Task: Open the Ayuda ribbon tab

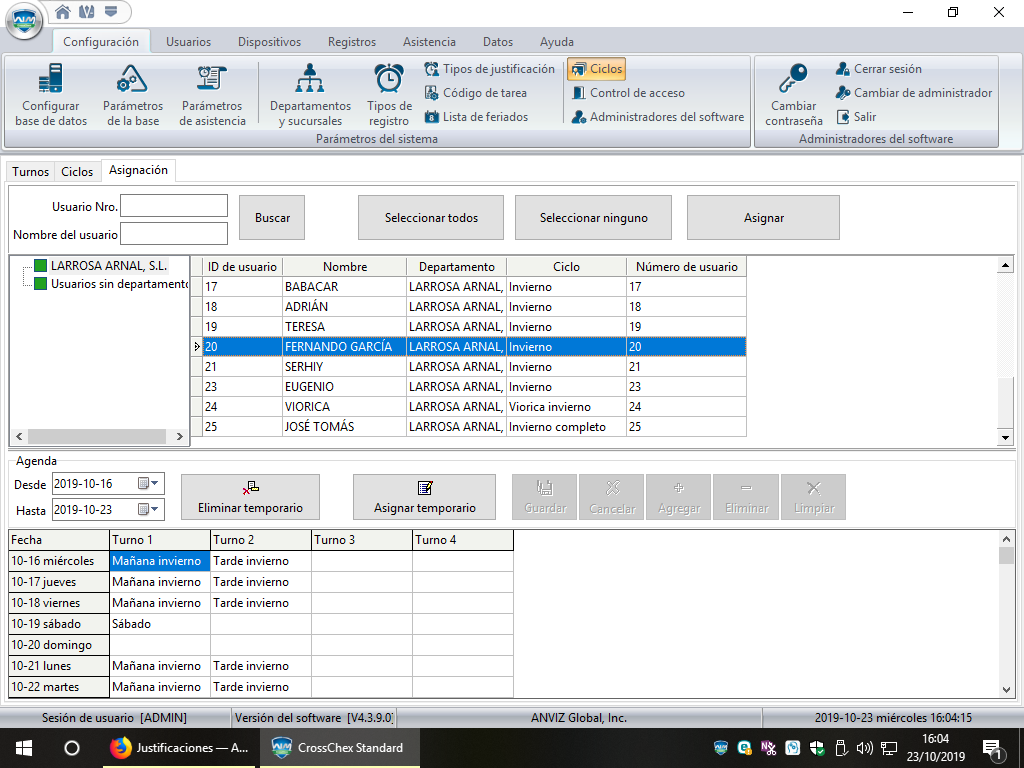Action: coord(556,42)
